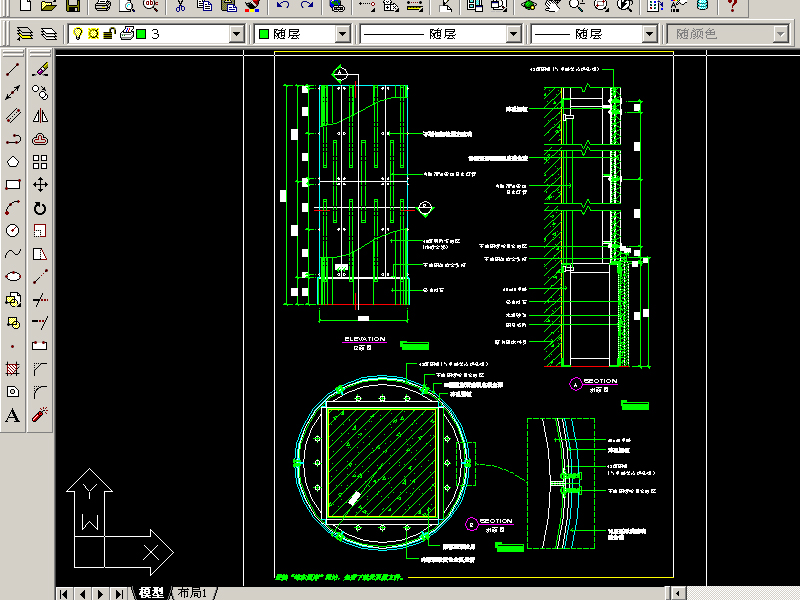800x600 pixels.
Task: Click the horizontal scrollbar left arrow
Action: pyautogui.click(x=679, y=593)
